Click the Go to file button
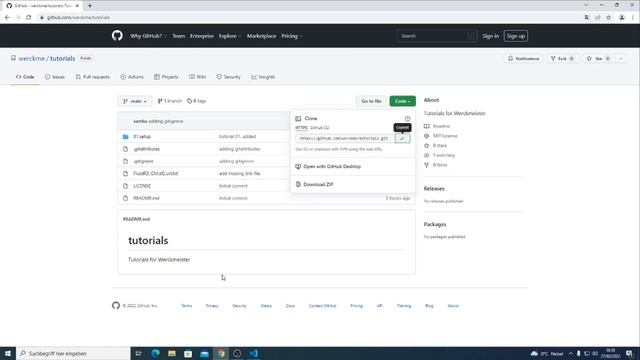 pos(371,101)
